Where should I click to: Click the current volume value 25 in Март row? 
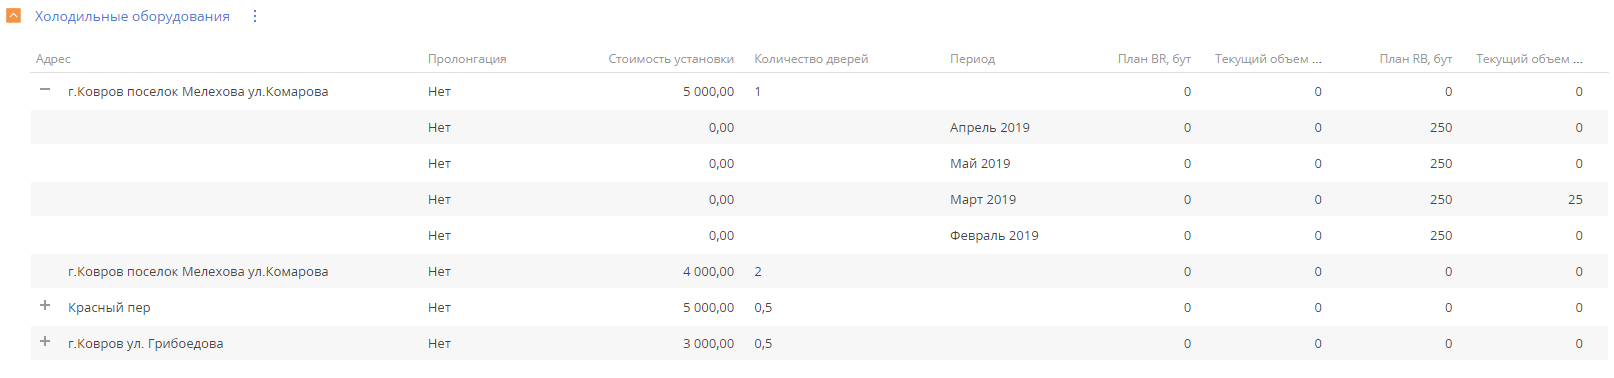click(1575, 200)
